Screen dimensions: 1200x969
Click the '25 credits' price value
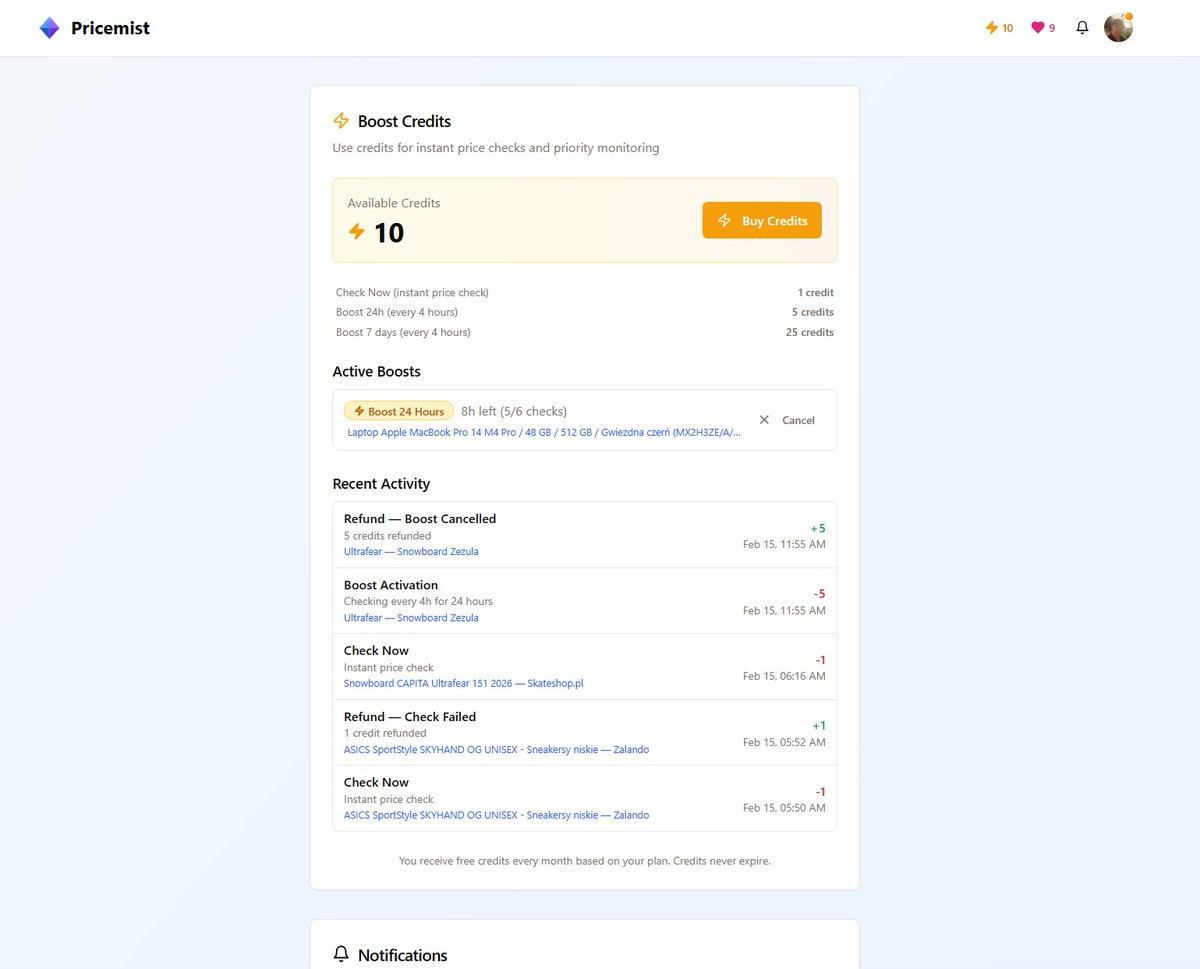coord(810,332)
